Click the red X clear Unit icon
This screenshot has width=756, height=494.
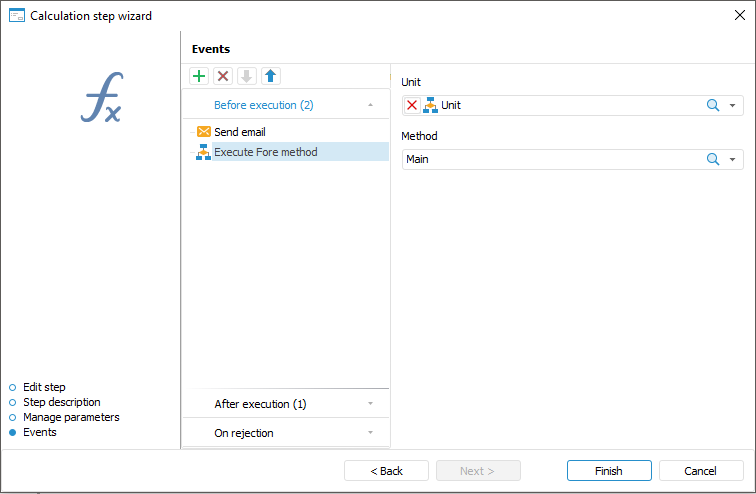click(x=412, y=105)
